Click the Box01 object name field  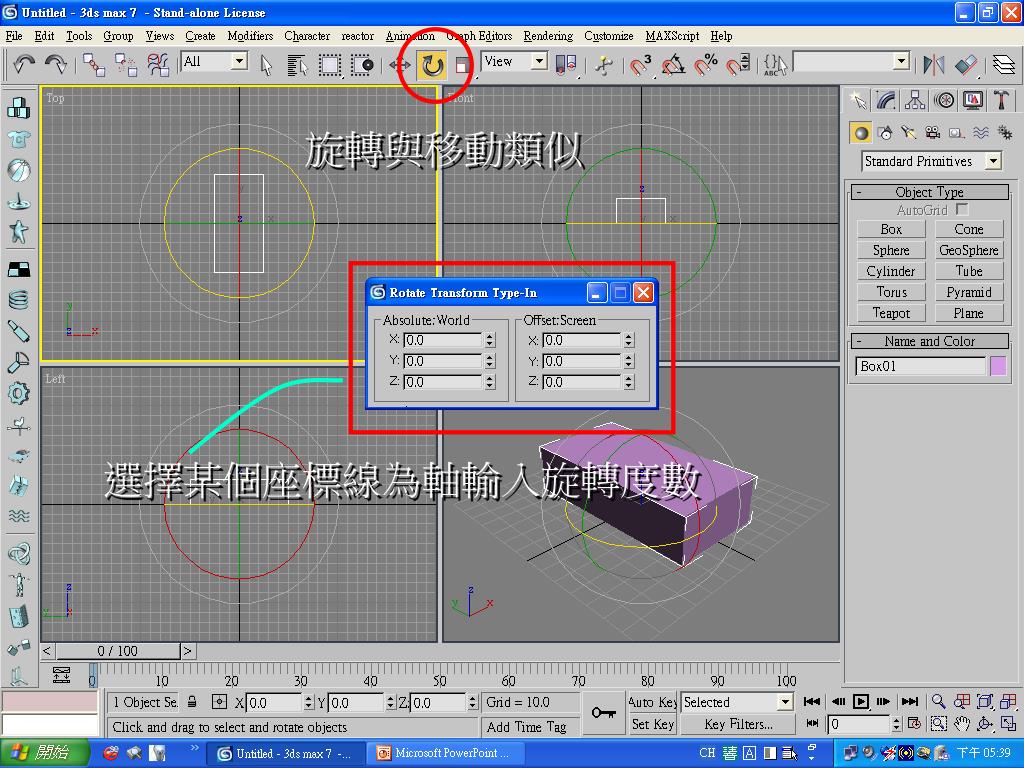click(x=920, y=366)
